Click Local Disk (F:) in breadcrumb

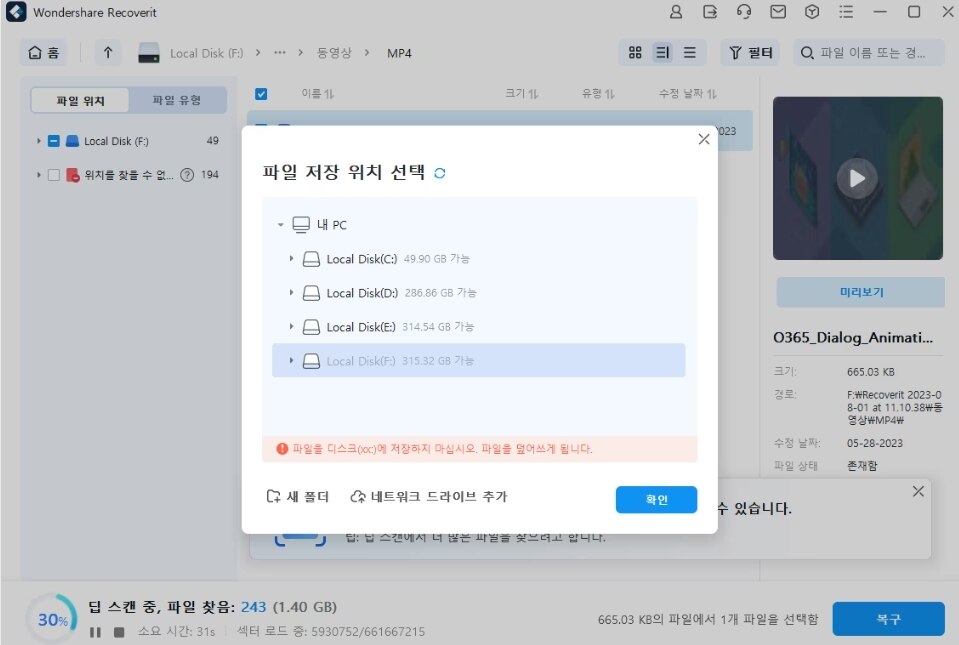[206, 53]
